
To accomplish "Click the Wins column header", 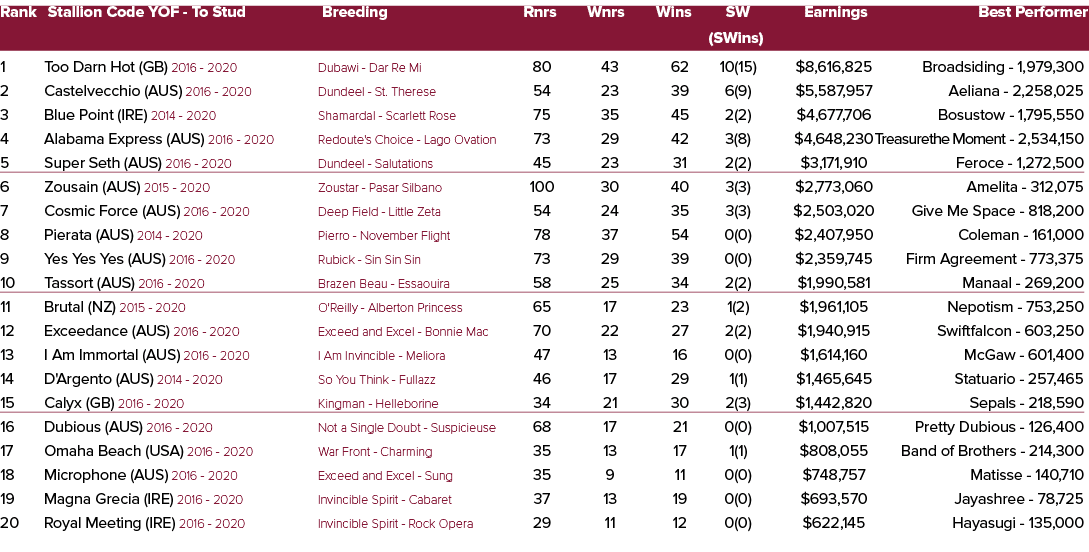I will (674, 12).
